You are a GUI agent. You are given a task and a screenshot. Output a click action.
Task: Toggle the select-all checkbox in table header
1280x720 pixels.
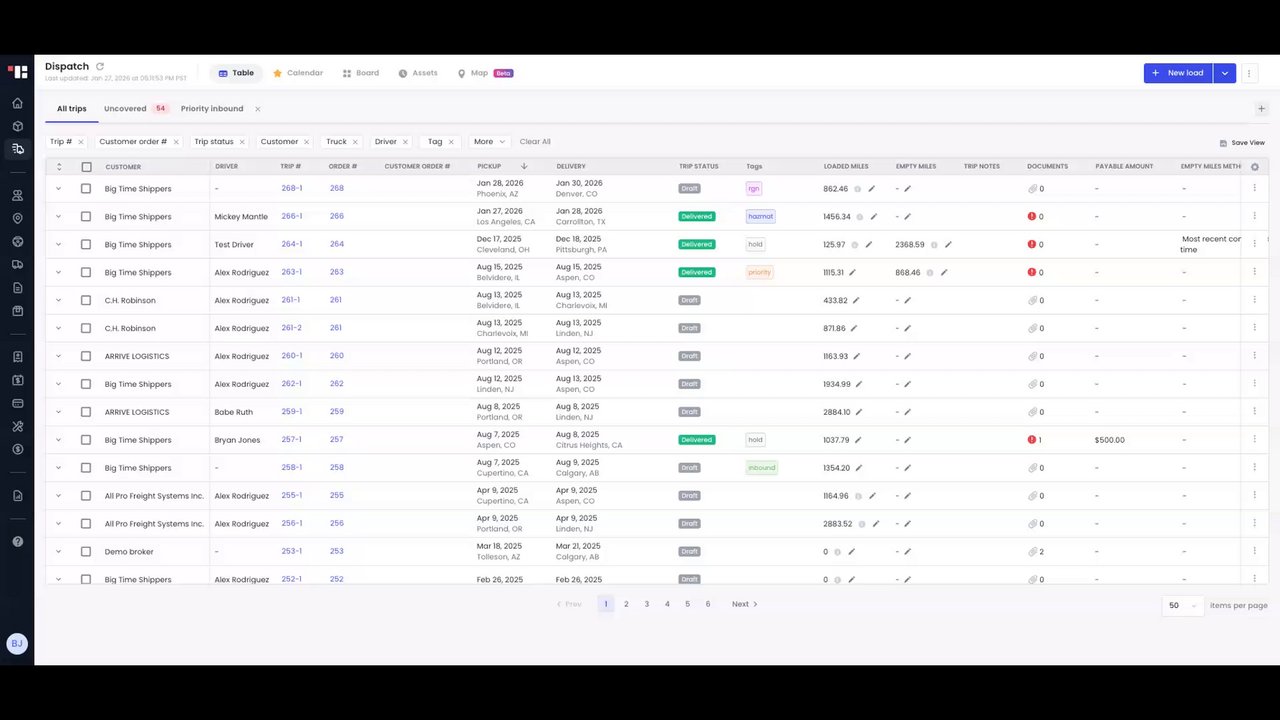pyautogui.click(x=86, y=167)
